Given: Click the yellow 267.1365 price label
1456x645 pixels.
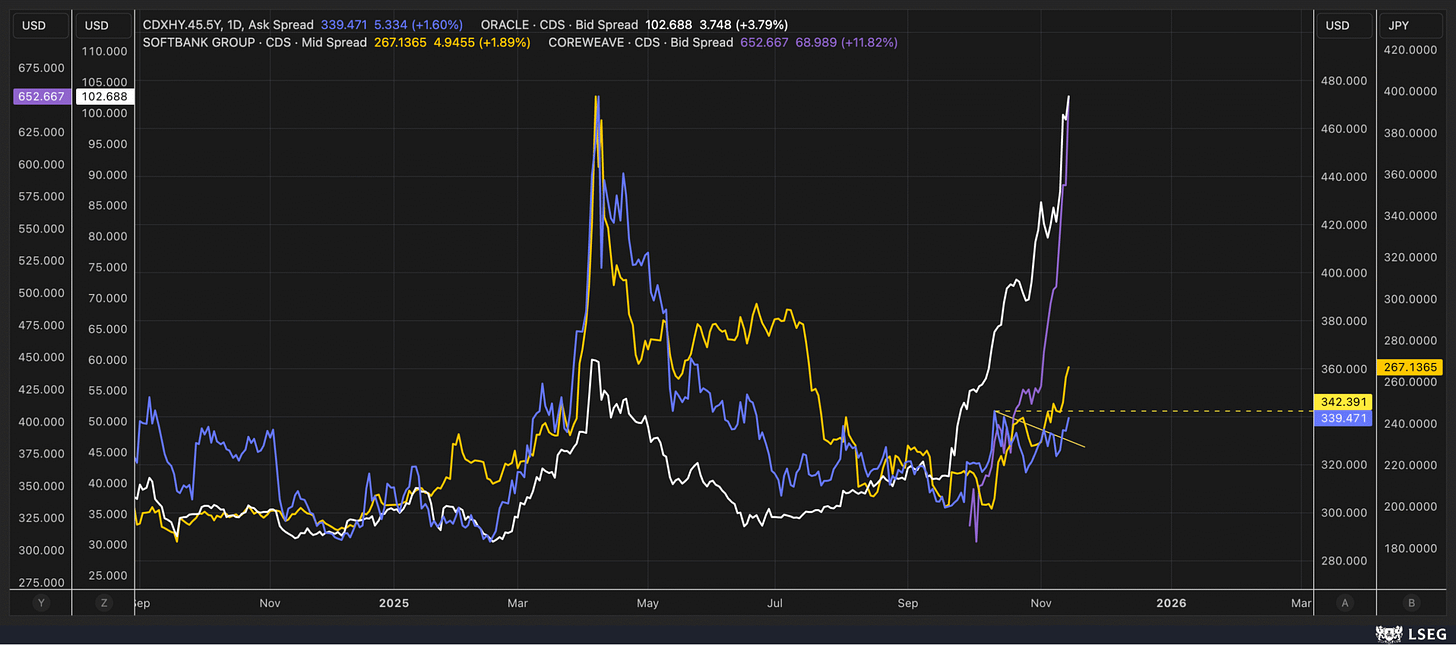Looking at the screenshot, I should pyautogui.click(x=1410, y=368).
